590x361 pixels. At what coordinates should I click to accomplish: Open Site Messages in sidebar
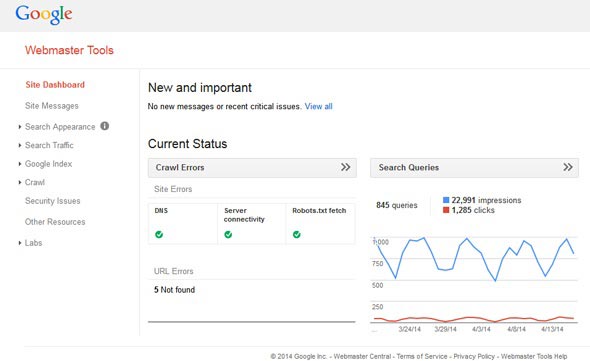coord(52,106)
